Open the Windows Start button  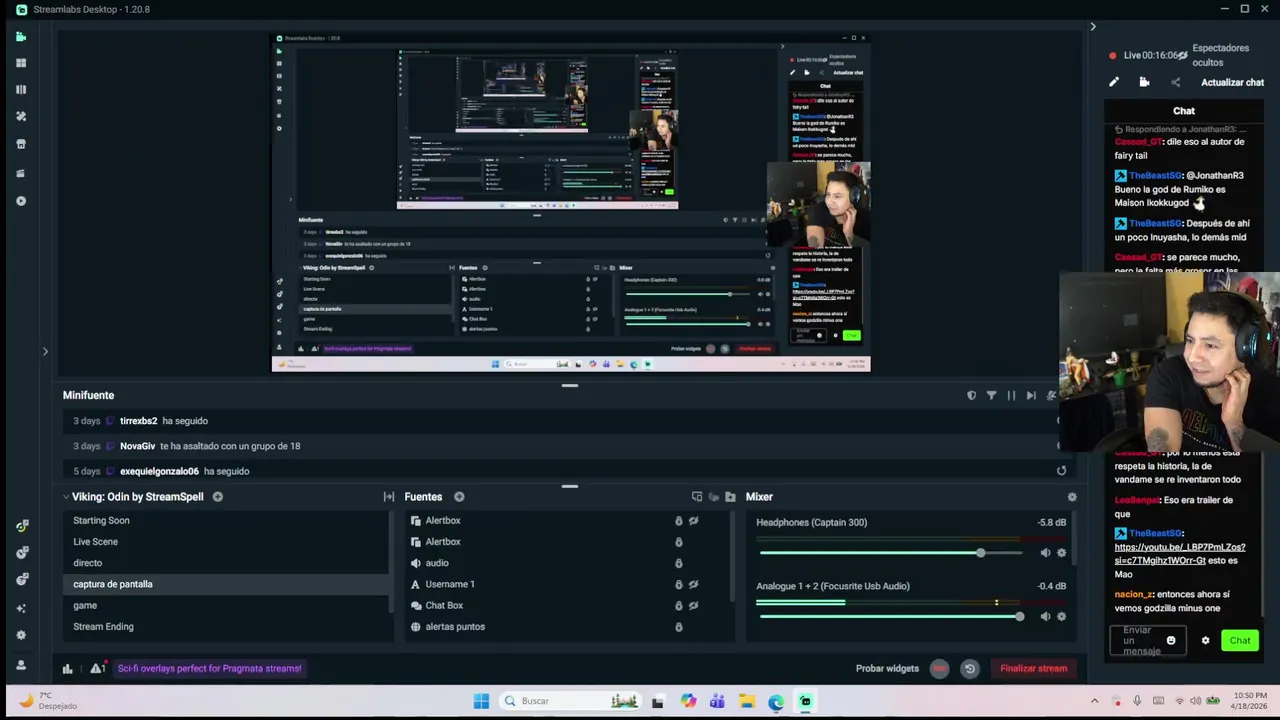point(481,702)
